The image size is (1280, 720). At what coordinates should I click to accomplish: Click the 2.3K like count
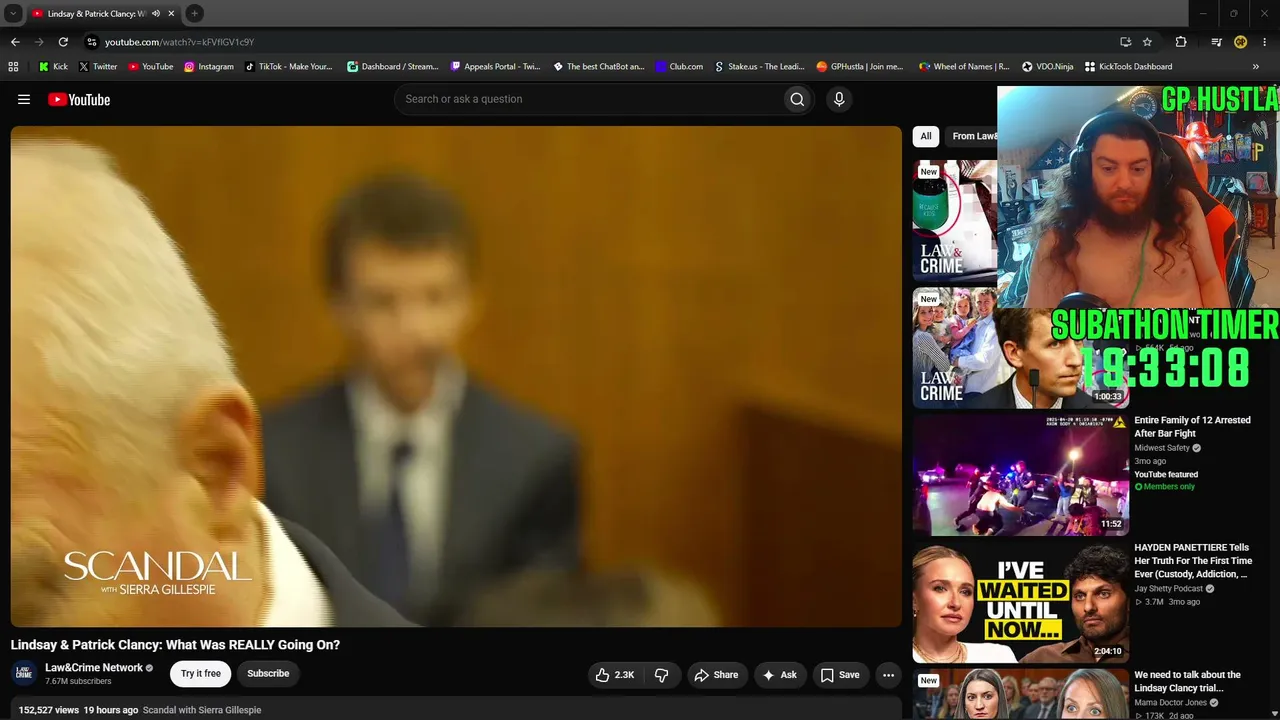pos(625,675)
